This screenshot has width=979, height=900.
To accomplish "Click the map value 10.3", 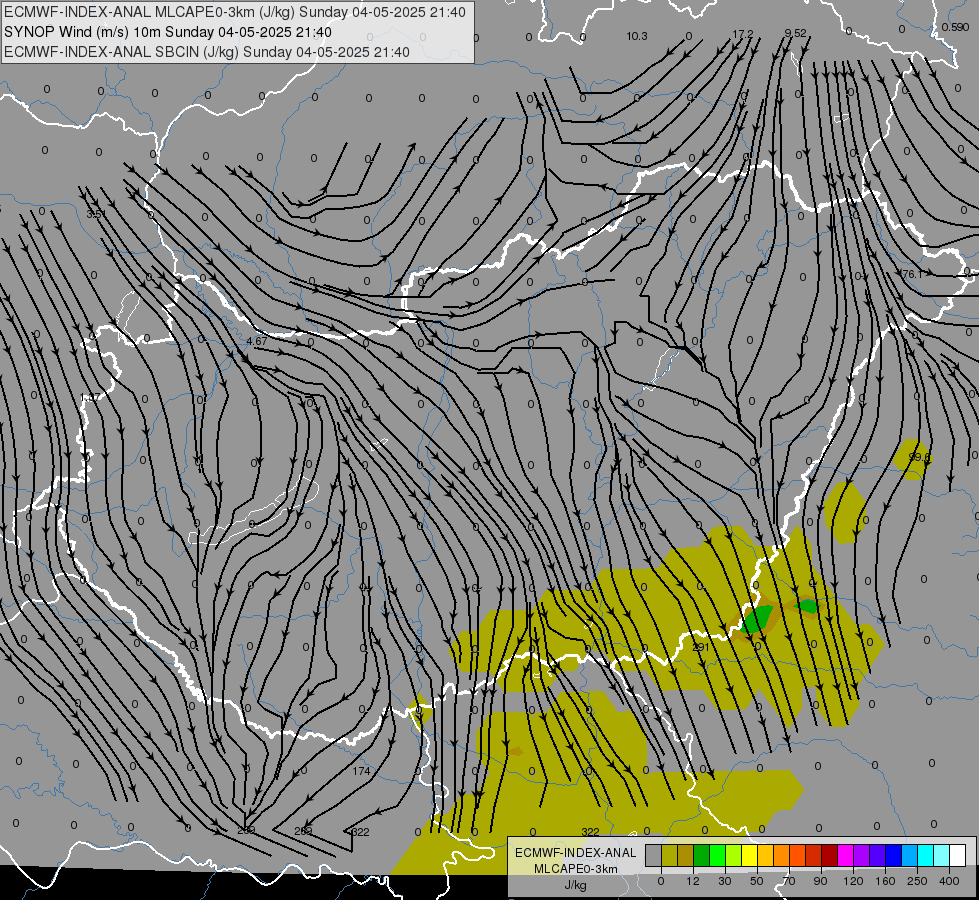I will click(x=637, y=36).
